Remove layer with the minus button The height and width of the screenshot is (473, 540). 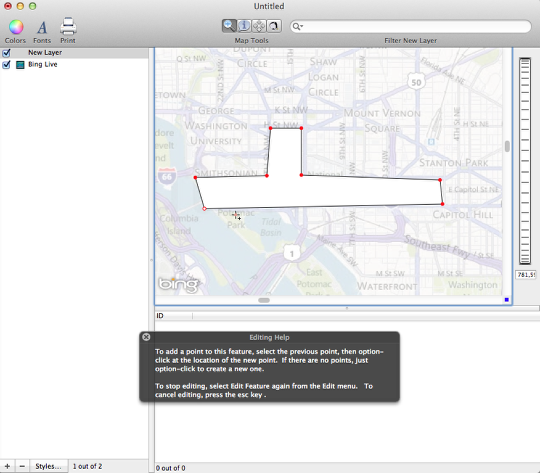tap(22, 466)
